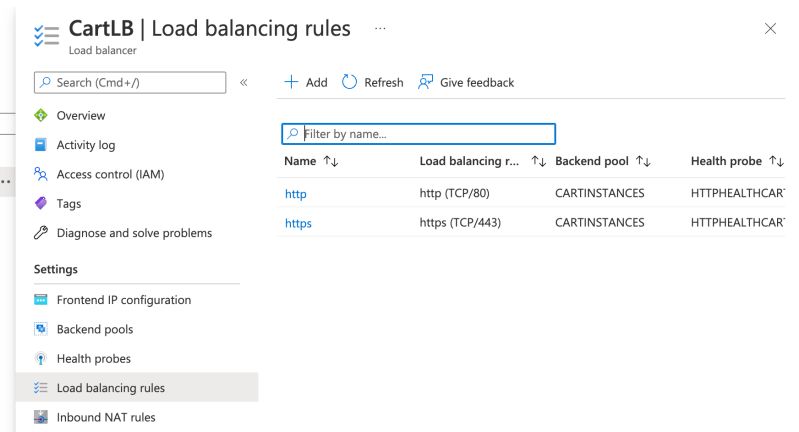Click the filter field magnifier icon
This screenshot has width=799, height=432.
[x=292, y=133]
